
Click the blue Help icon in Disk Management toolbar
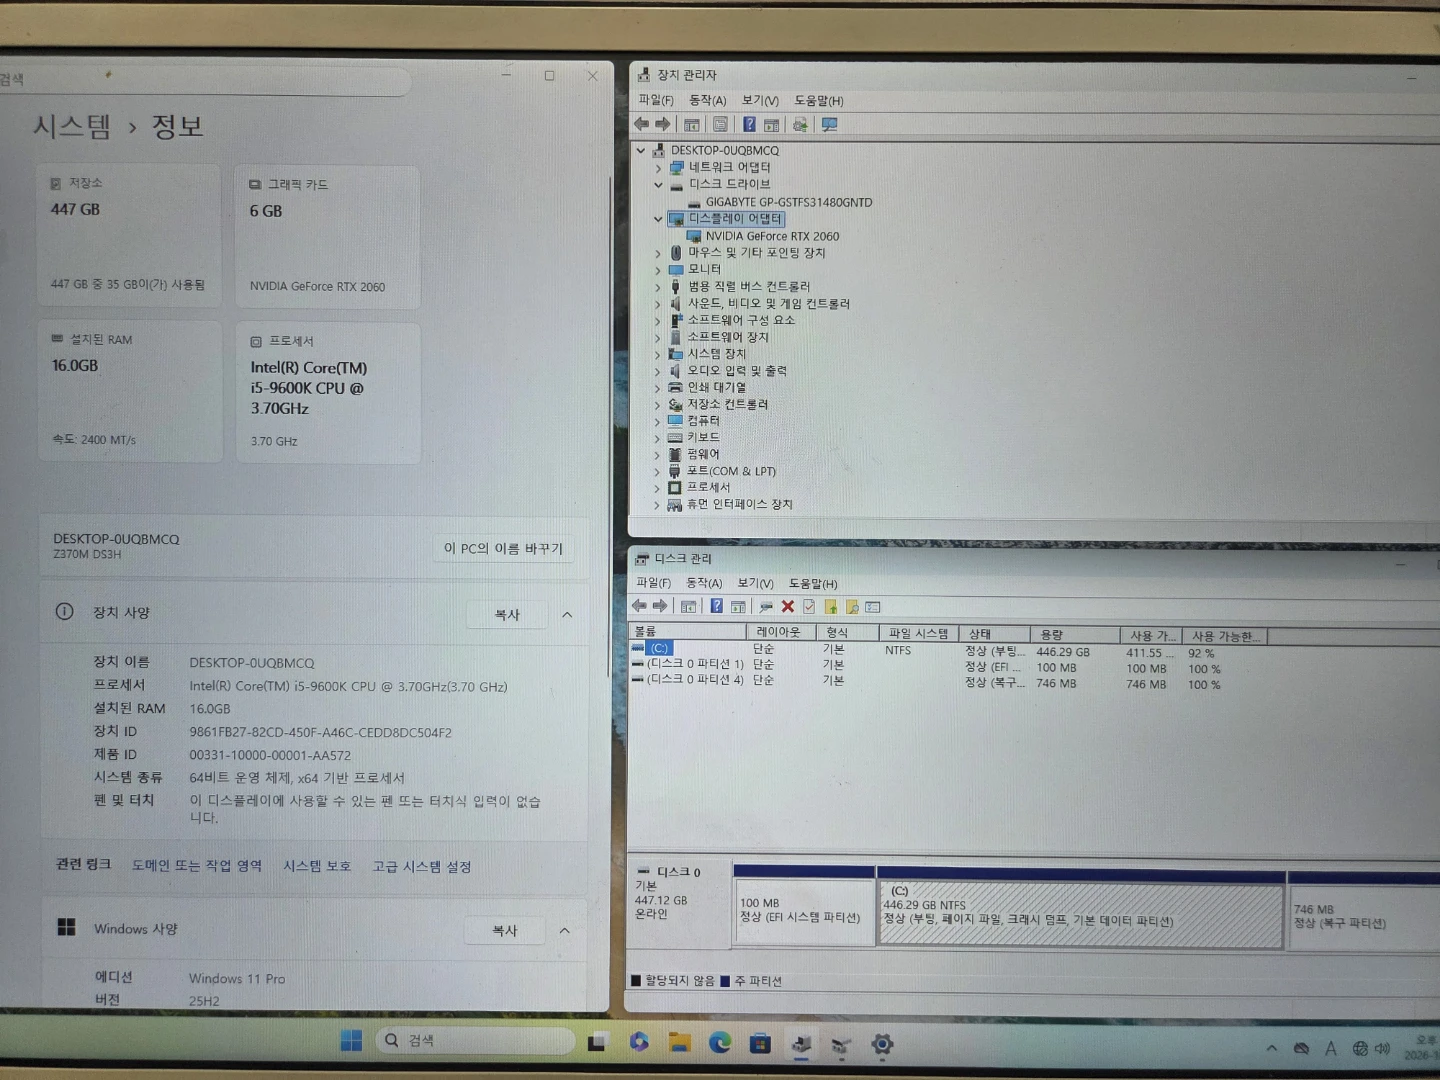click(716, 606)
